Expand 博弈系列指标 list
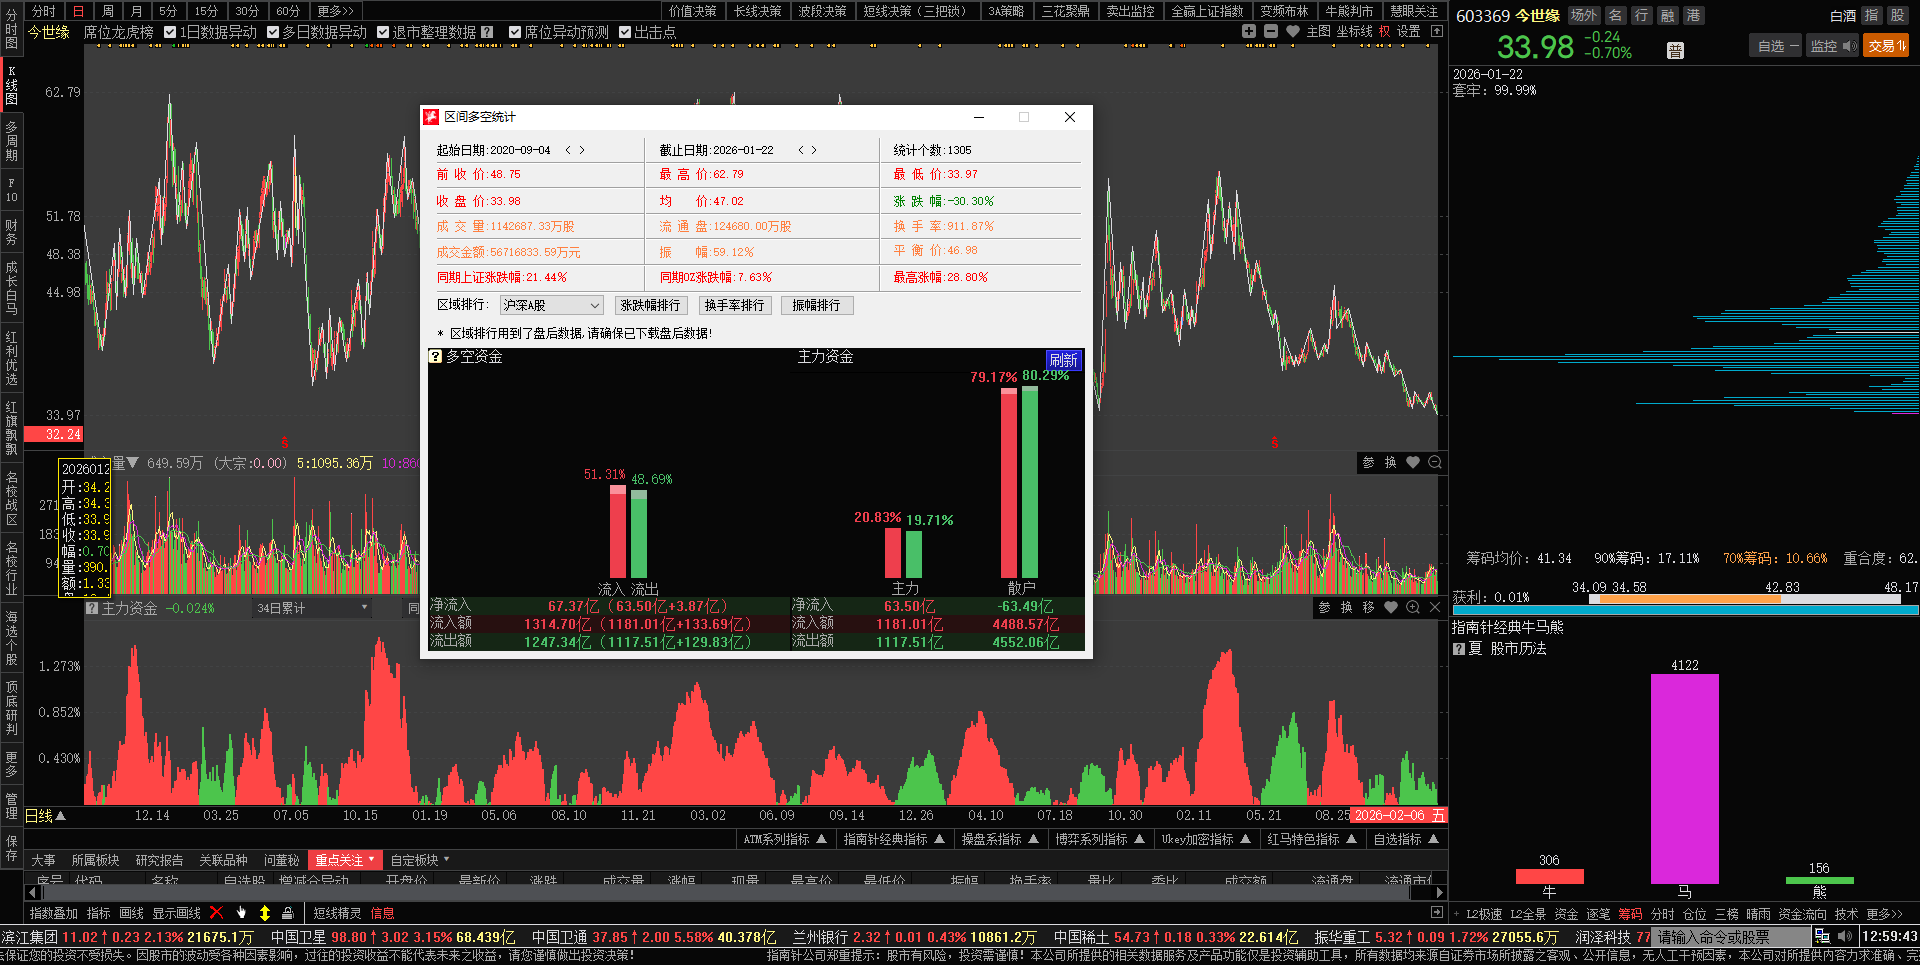This screenshot has width=1920, height=965. coord(1100,840)
